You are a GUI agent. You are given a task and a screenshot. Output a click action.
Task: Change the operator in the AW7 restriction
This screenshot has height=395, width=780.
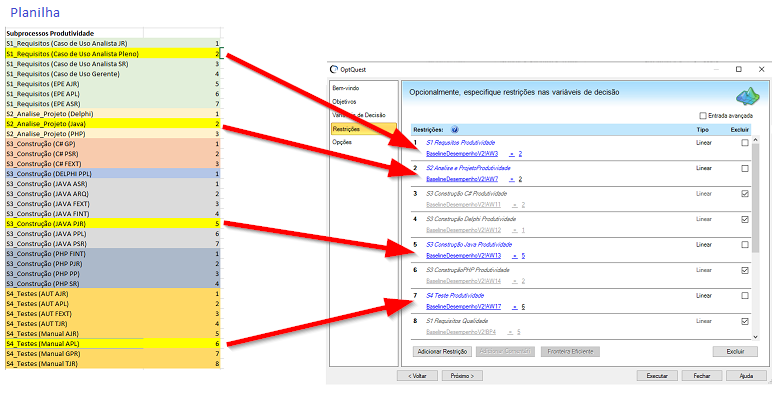pos(512,180)
